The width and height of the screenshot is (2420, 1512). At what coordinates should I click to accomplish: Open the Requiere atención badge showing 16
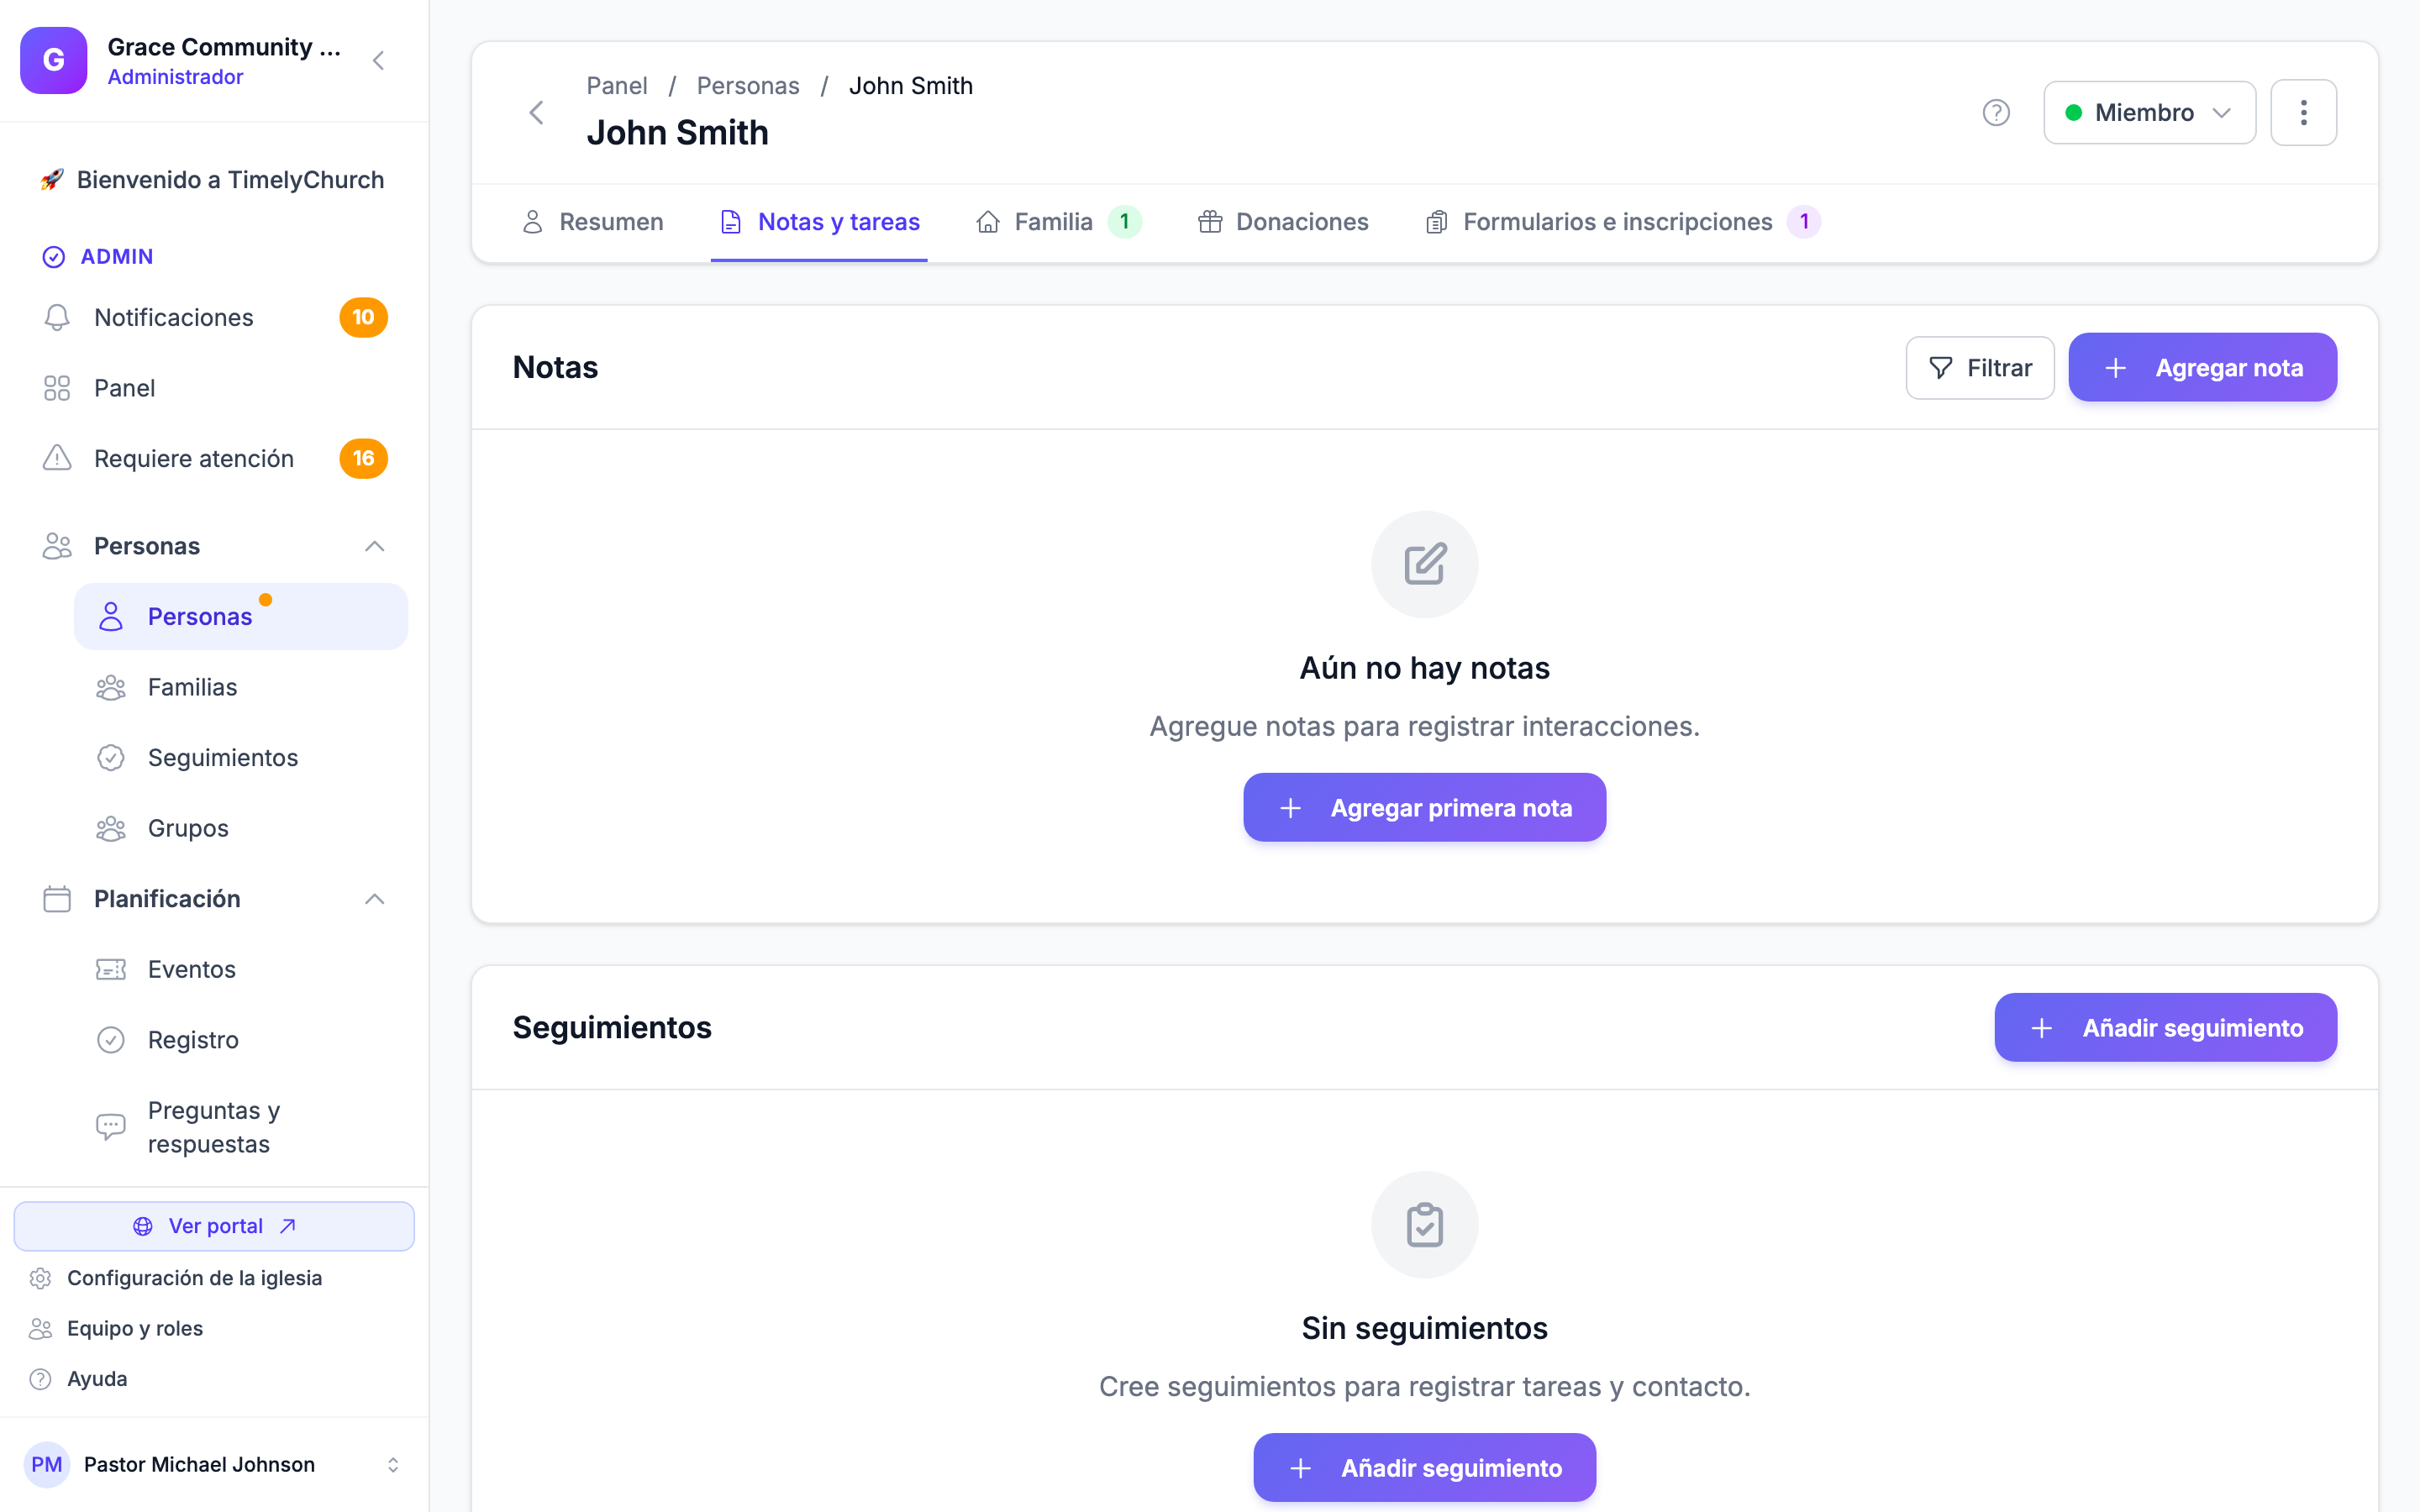[x=363, y=458]
